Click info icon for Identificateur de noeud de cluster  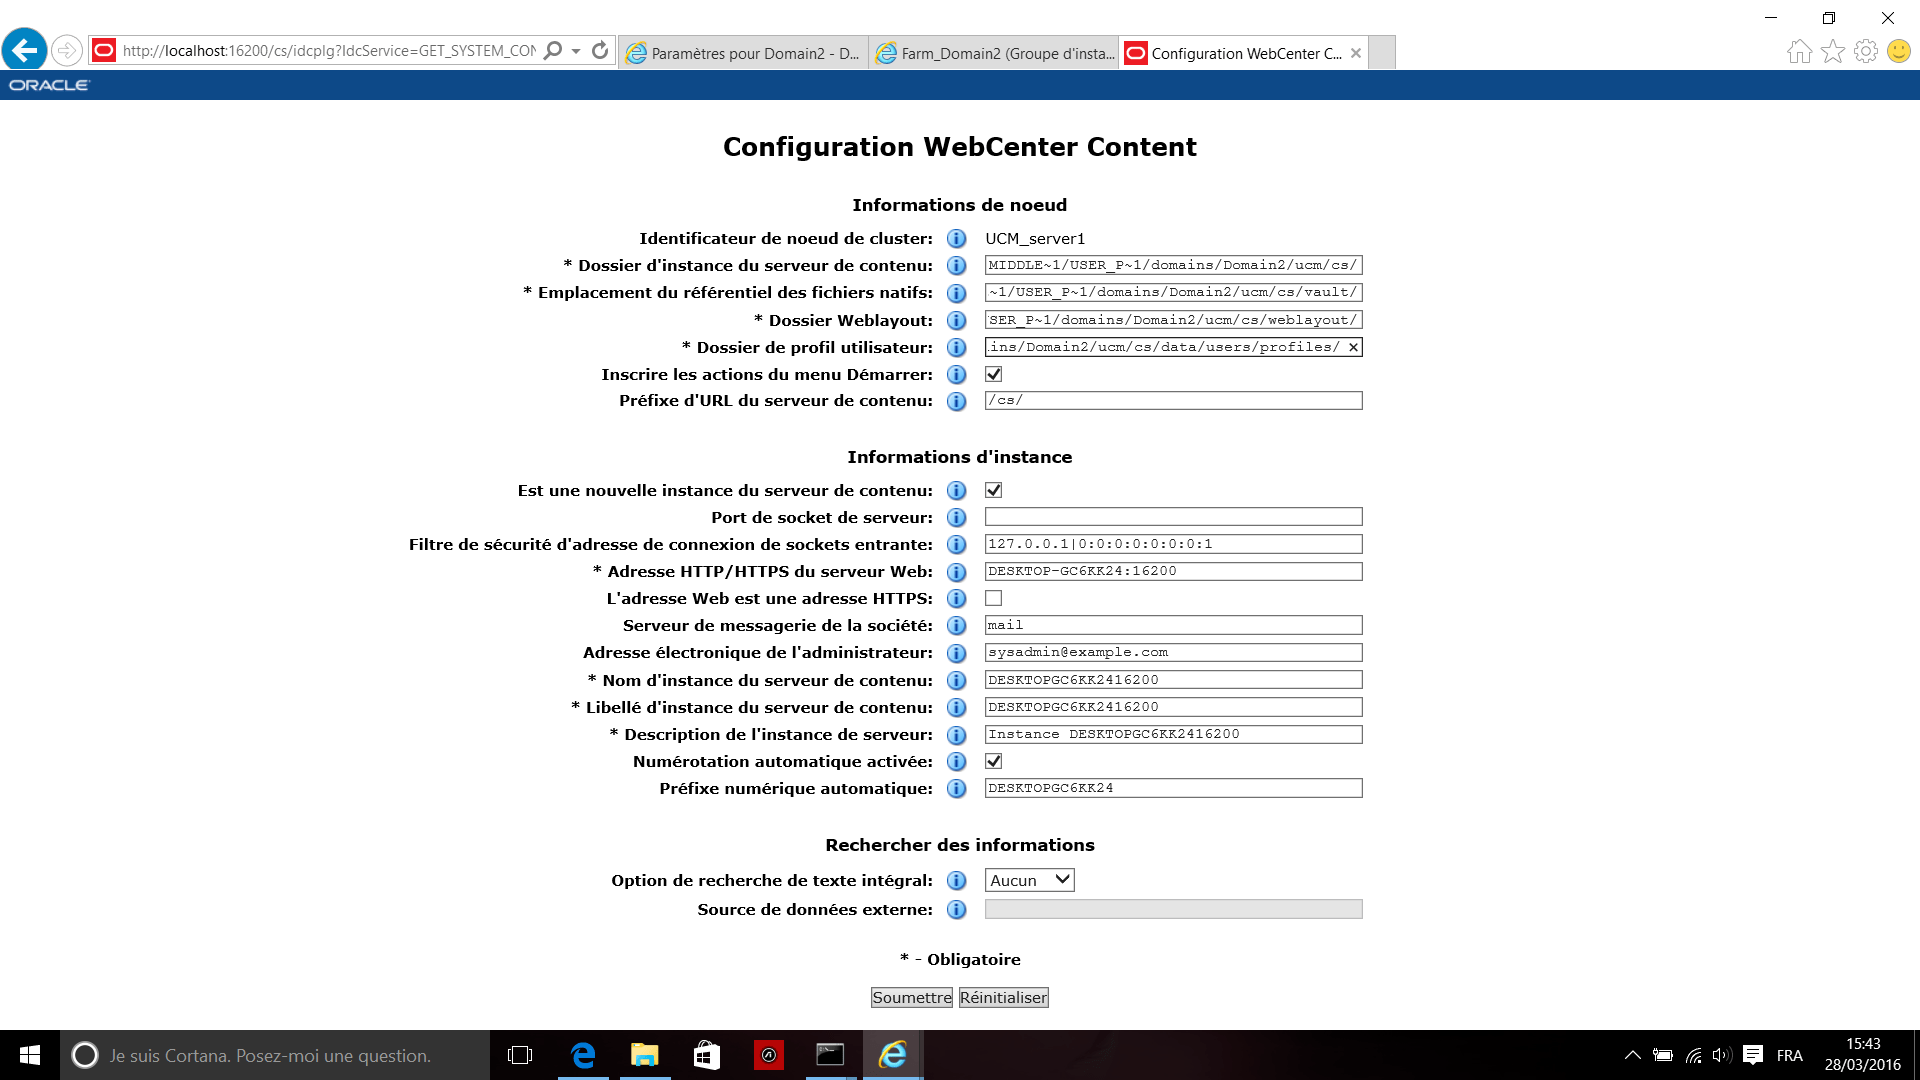[956, 239]
